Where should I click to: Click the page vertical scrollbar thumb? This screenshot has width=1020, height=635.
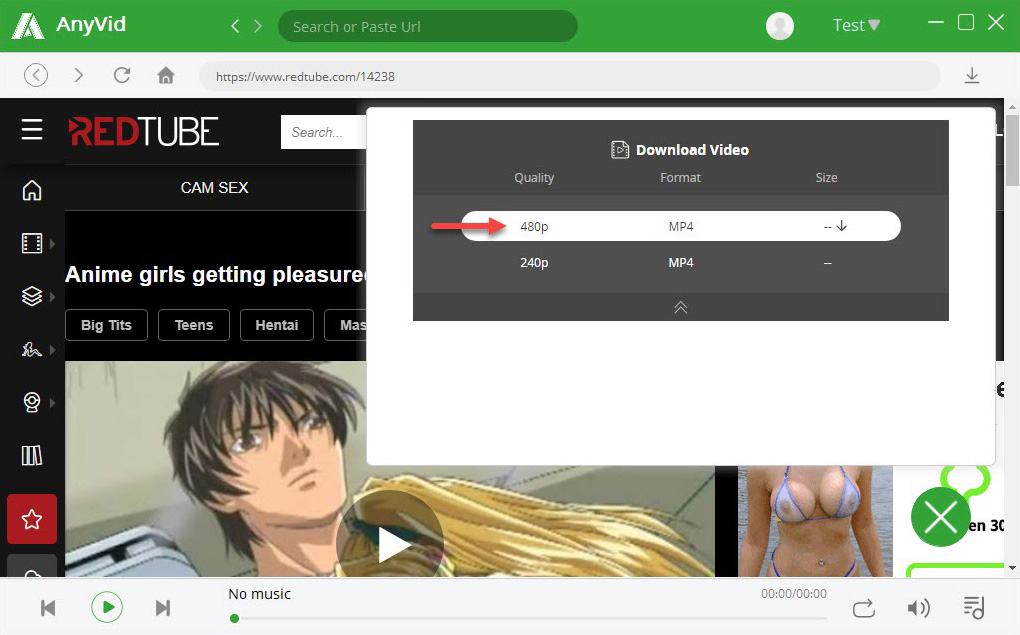(1012, 151)
